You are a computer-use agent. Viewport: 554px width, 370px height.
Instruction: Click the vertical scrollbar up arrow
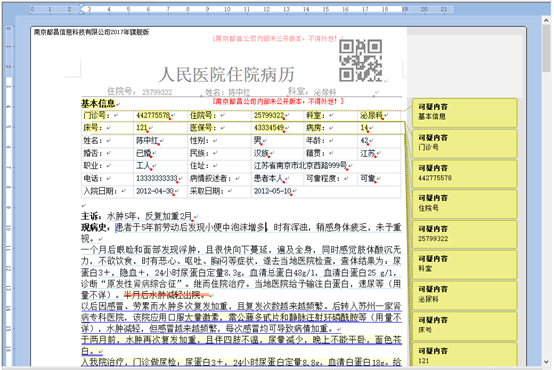coord(546,20)
